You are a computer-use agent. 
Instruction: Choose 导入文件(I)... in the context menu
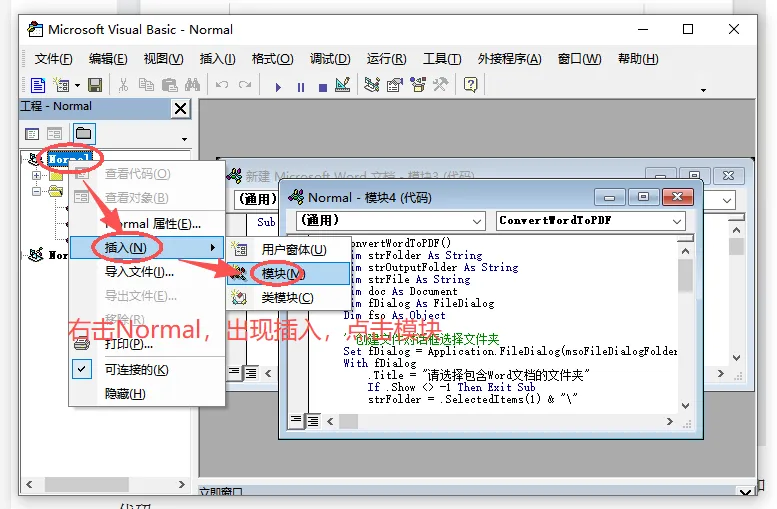(x=147, y=272)
